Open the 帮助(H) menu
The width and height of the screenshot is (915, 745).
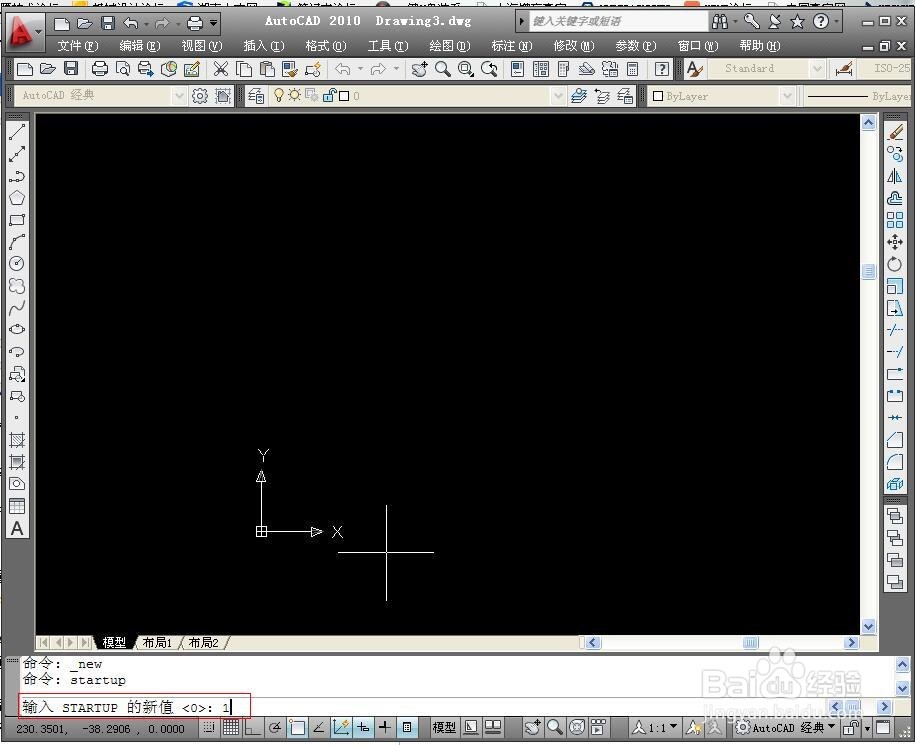tap(760, 46)
